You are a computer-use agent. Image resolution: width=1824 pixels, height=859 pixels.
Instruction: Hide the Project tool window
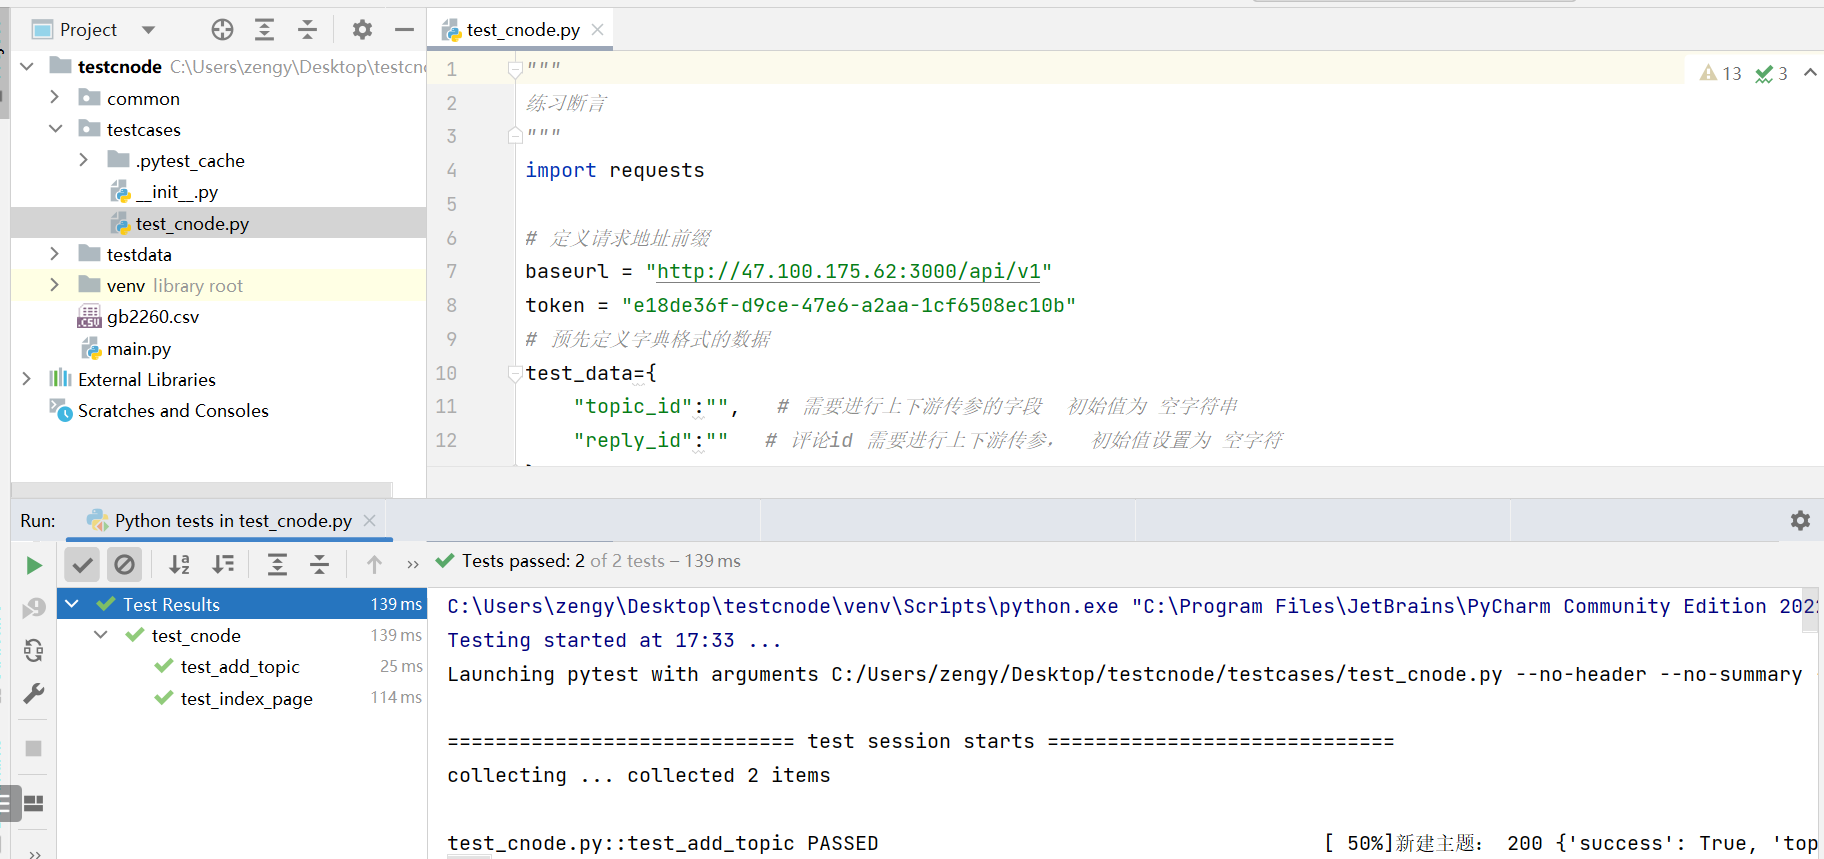pos(404,30)
